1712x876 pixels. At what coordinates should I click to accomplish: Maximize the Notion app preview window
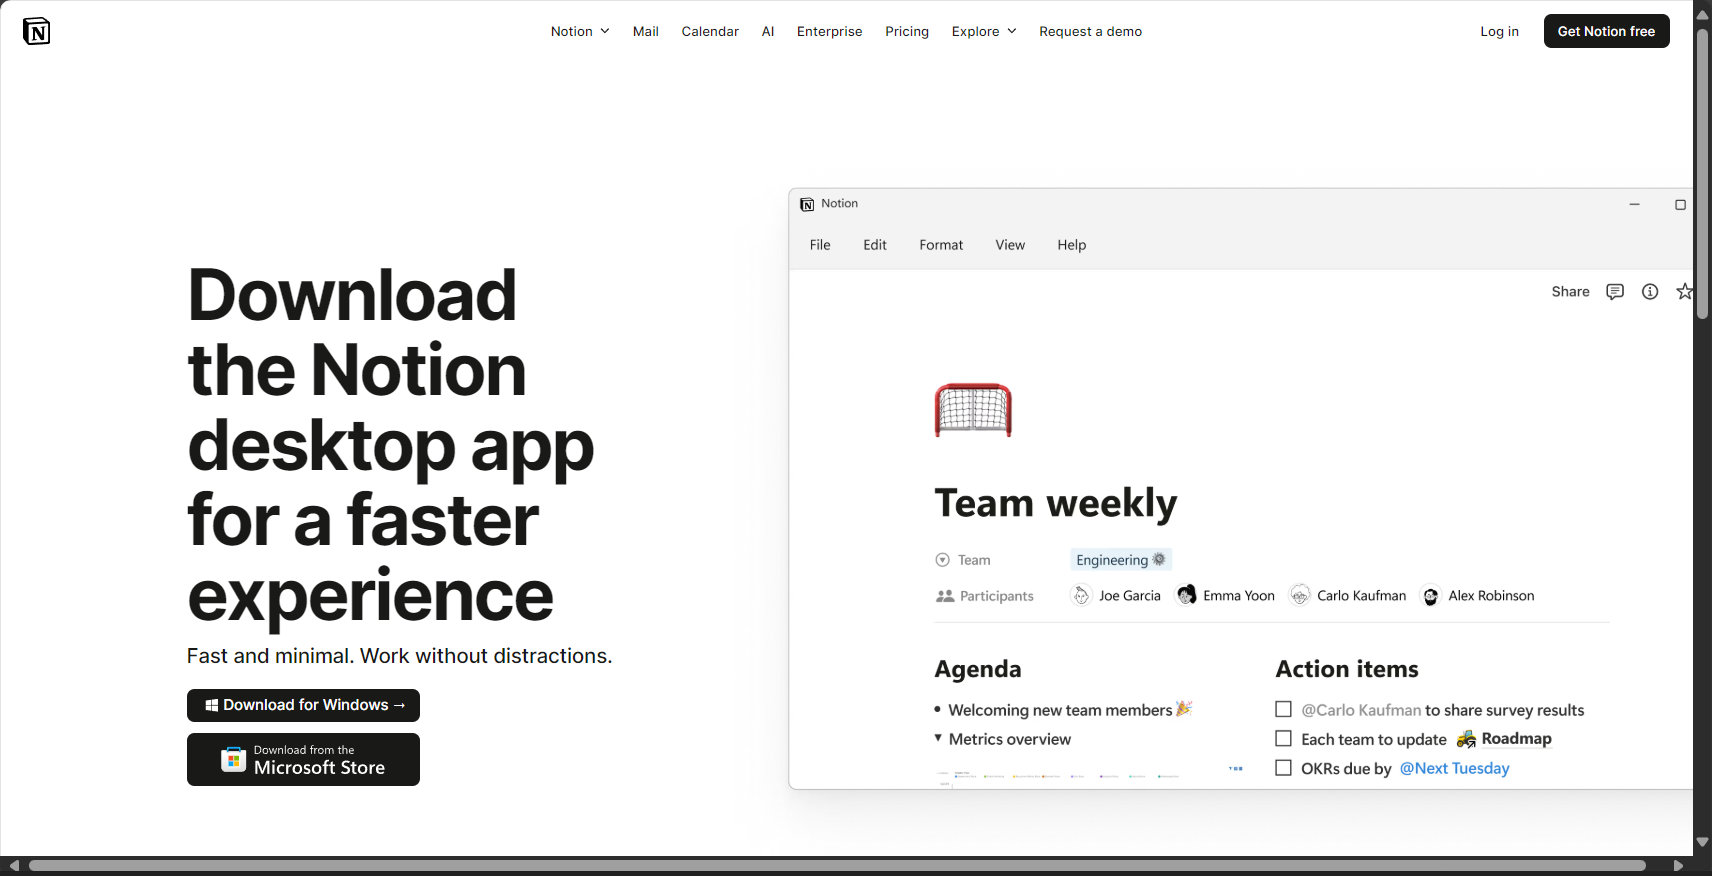click(x=1680, y=204)
